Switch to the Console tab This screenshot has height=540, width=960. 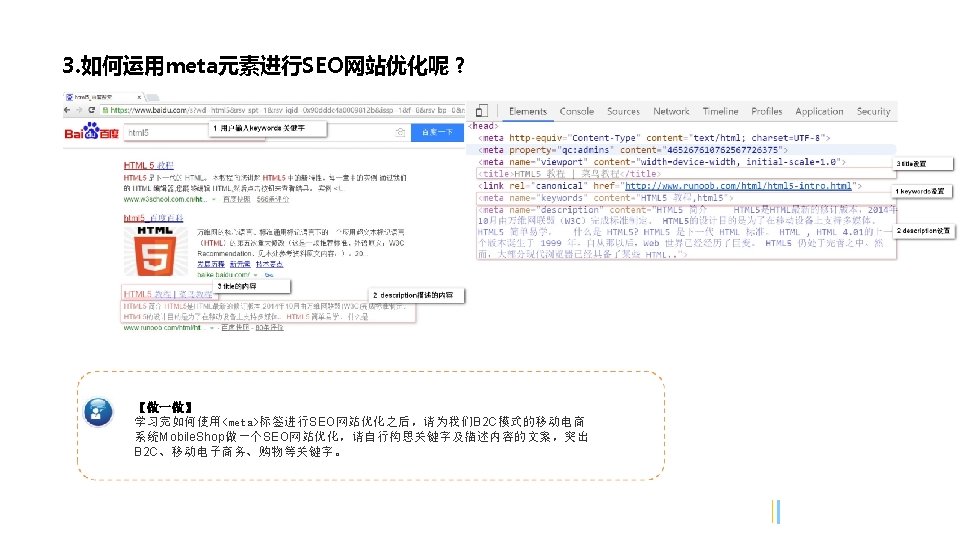[x=577, y=111]
